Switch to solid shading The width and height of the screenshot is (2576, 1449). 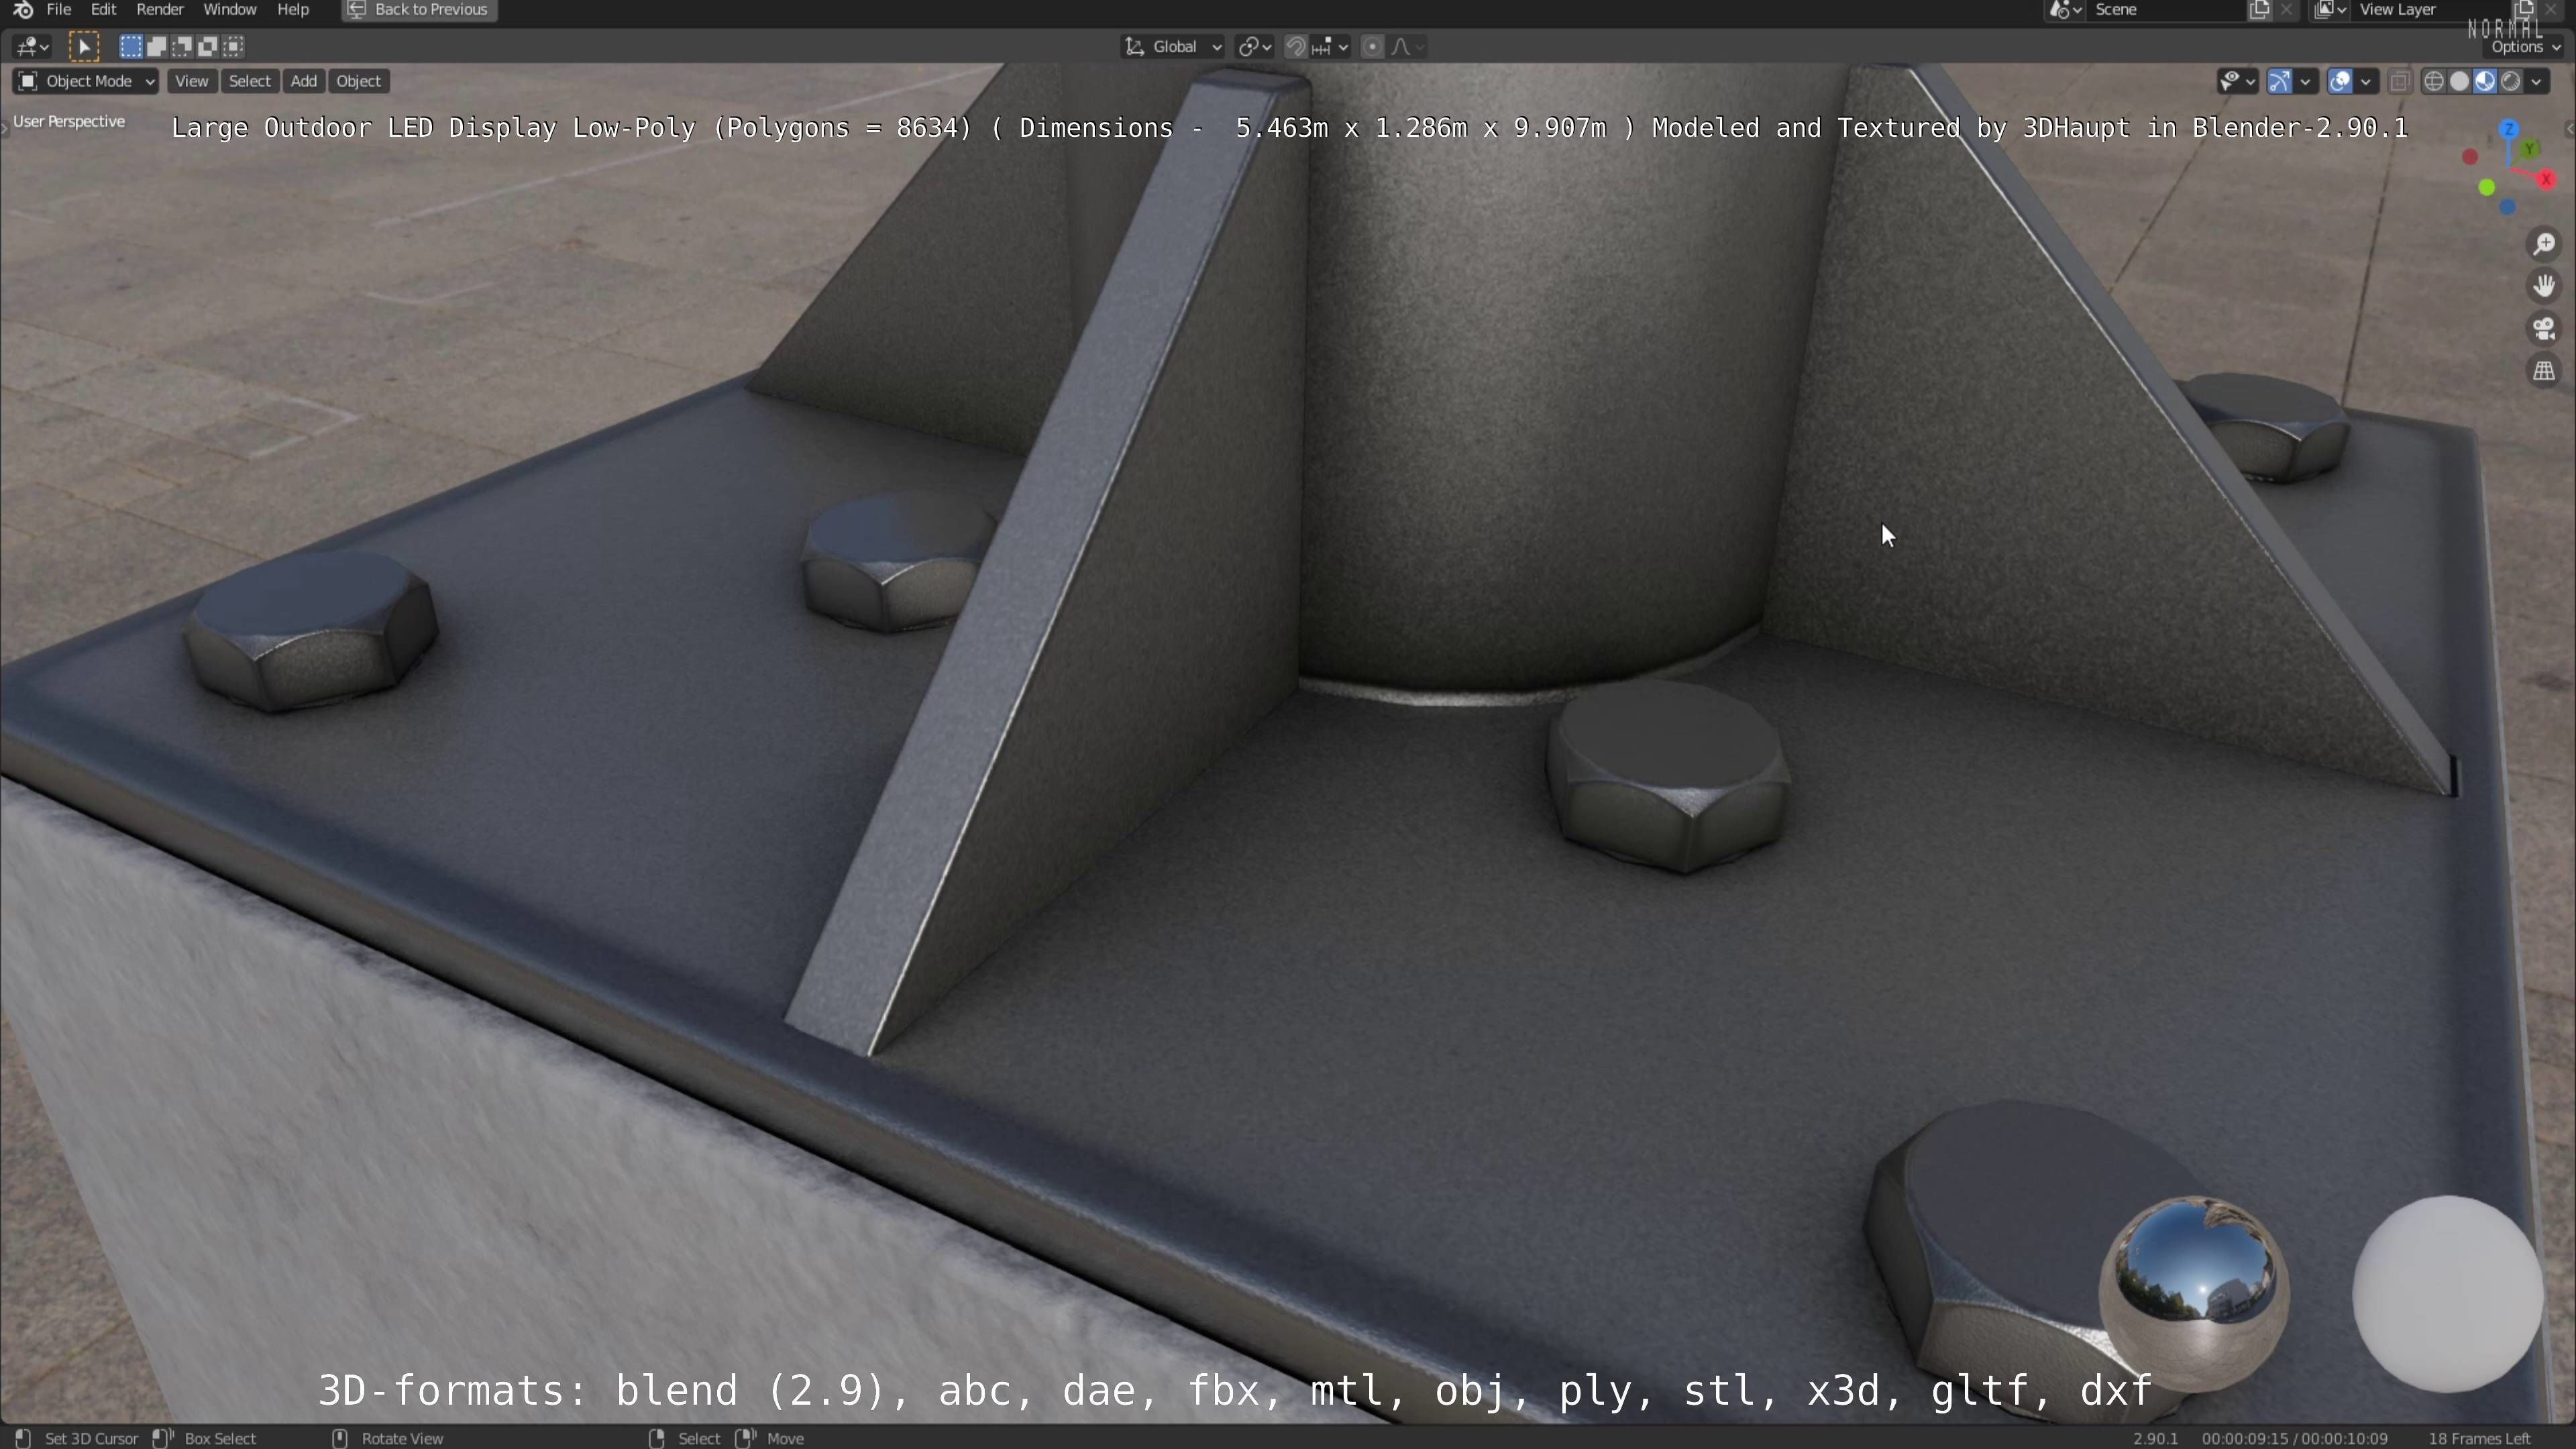point(2460,82)
